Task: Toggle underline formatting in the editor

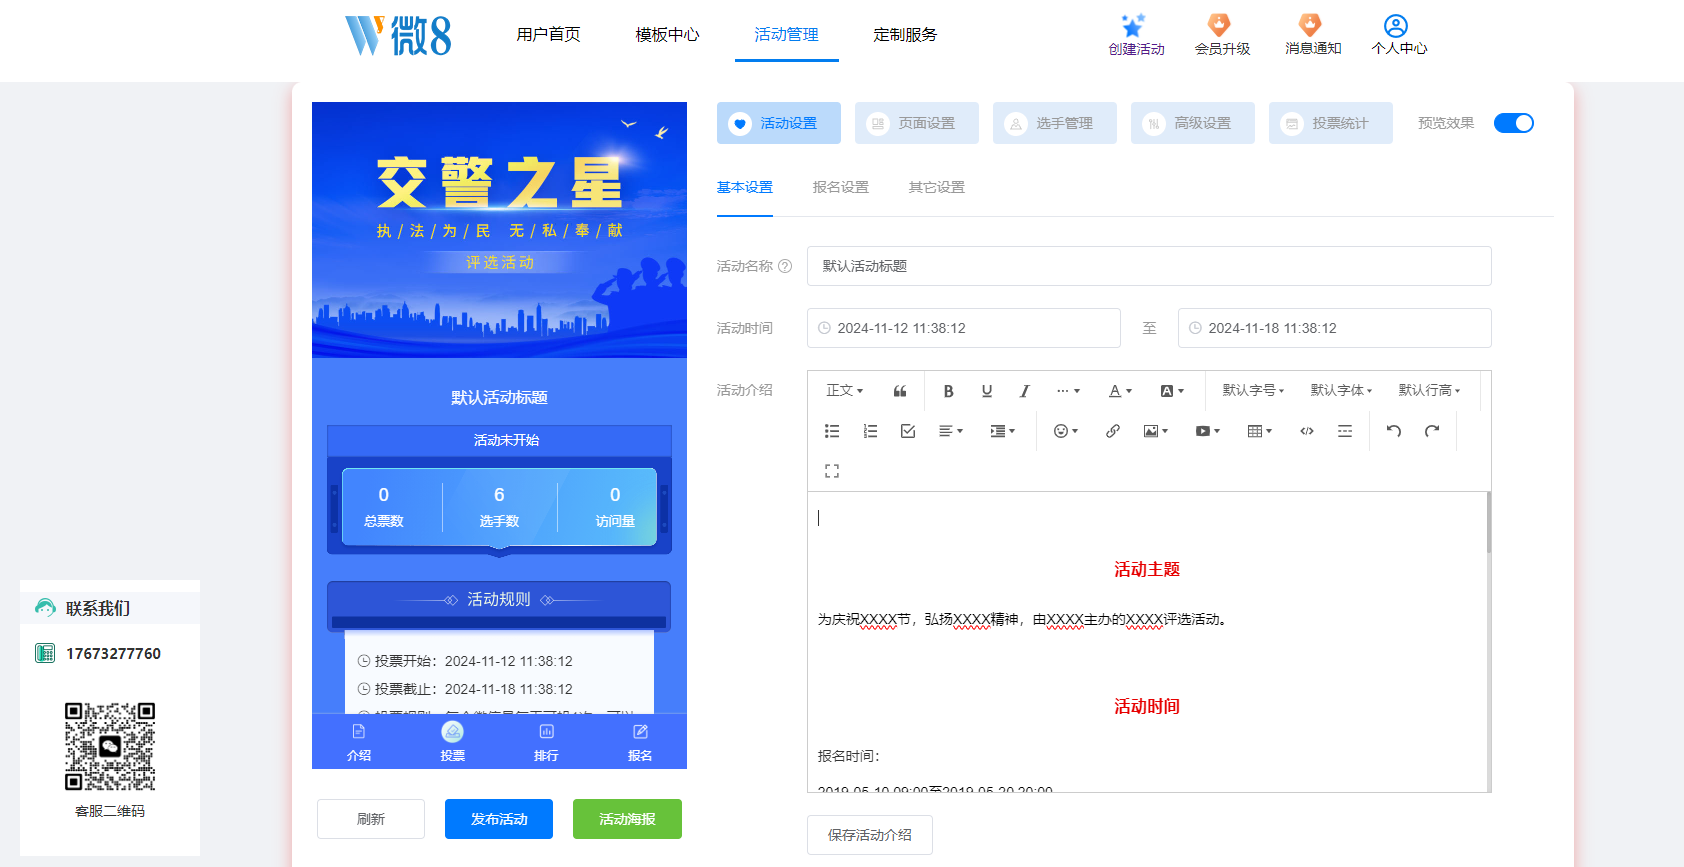Action: (987, 391)
